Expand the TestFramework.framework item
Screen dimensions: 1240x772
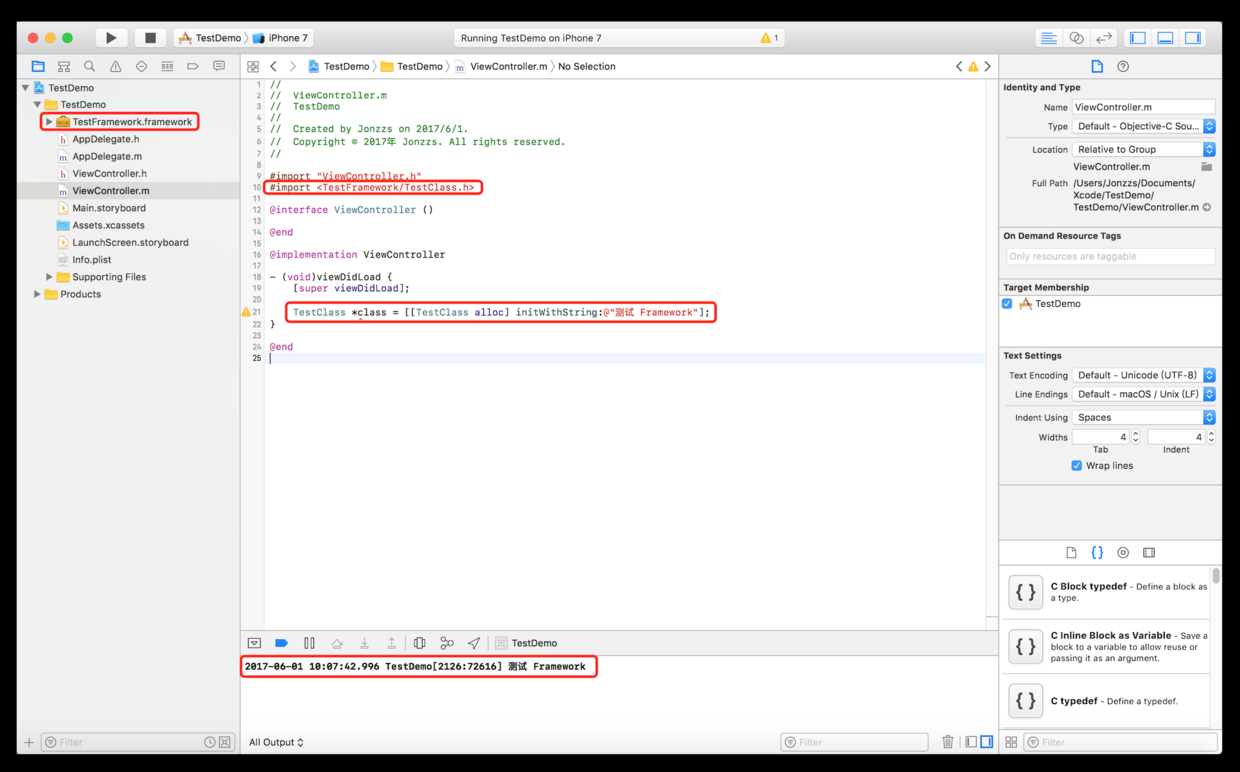49,122
